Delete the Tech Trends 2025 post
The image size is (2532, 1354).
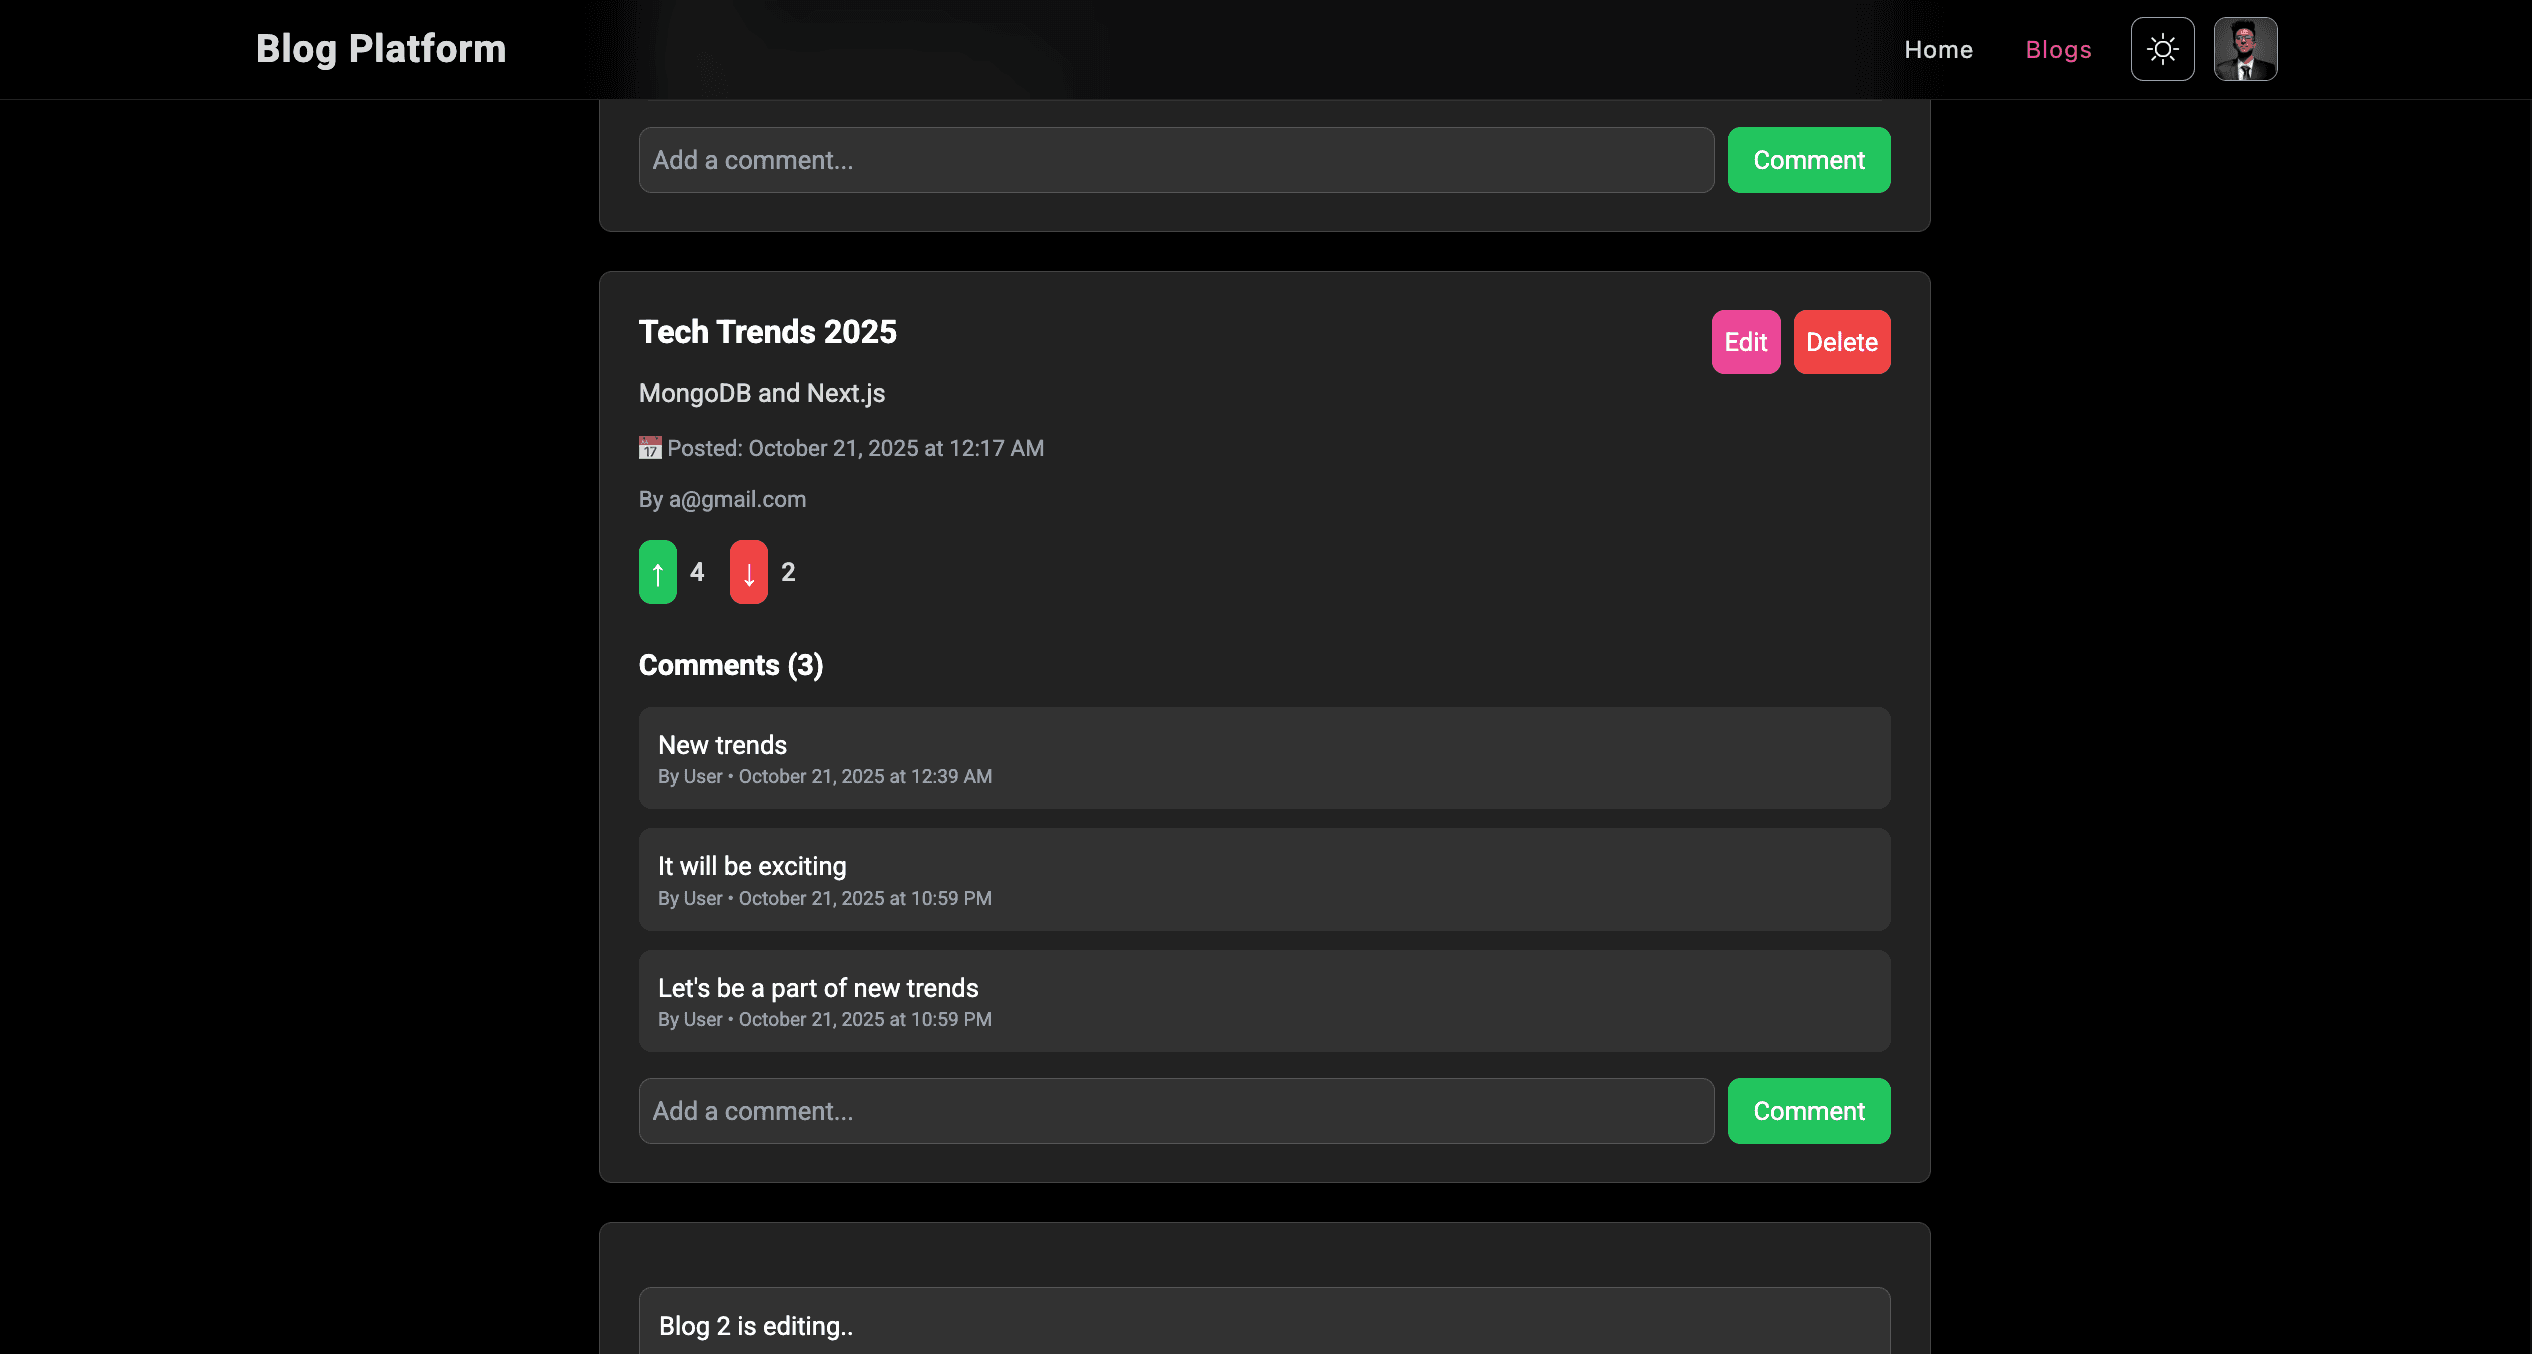1841,341
